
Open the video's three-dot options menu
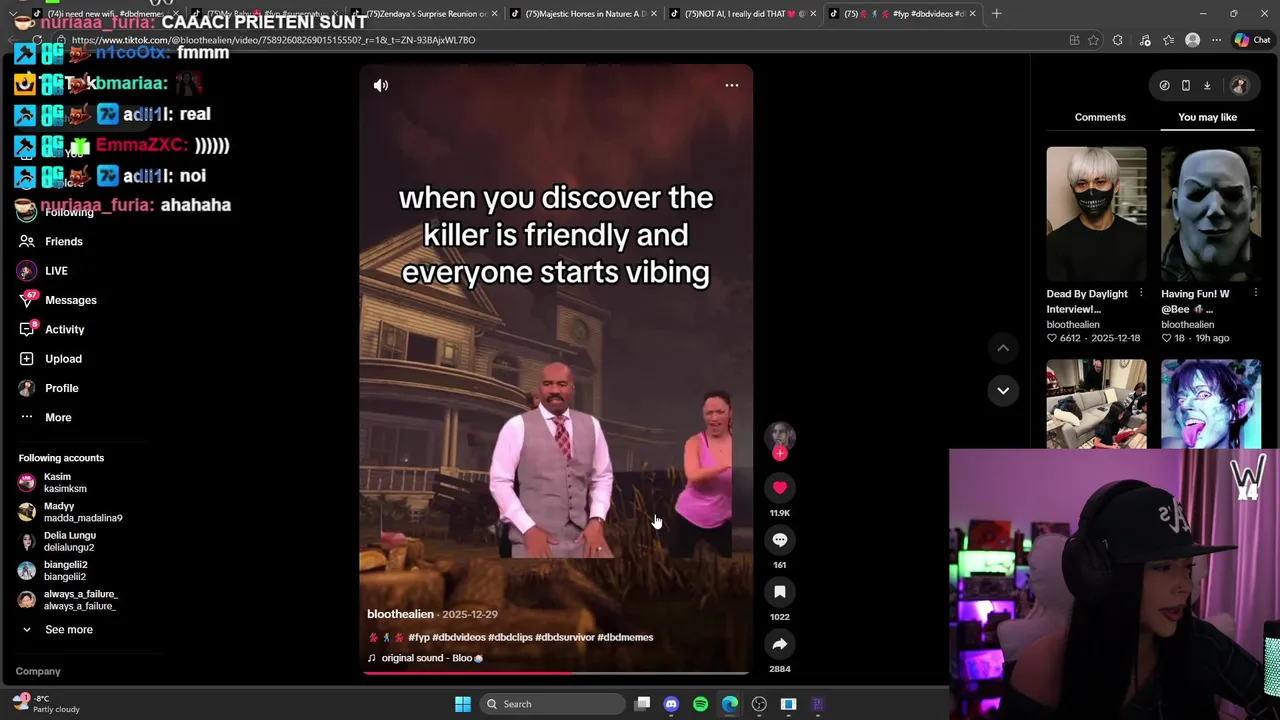click(x=732, y=86)
